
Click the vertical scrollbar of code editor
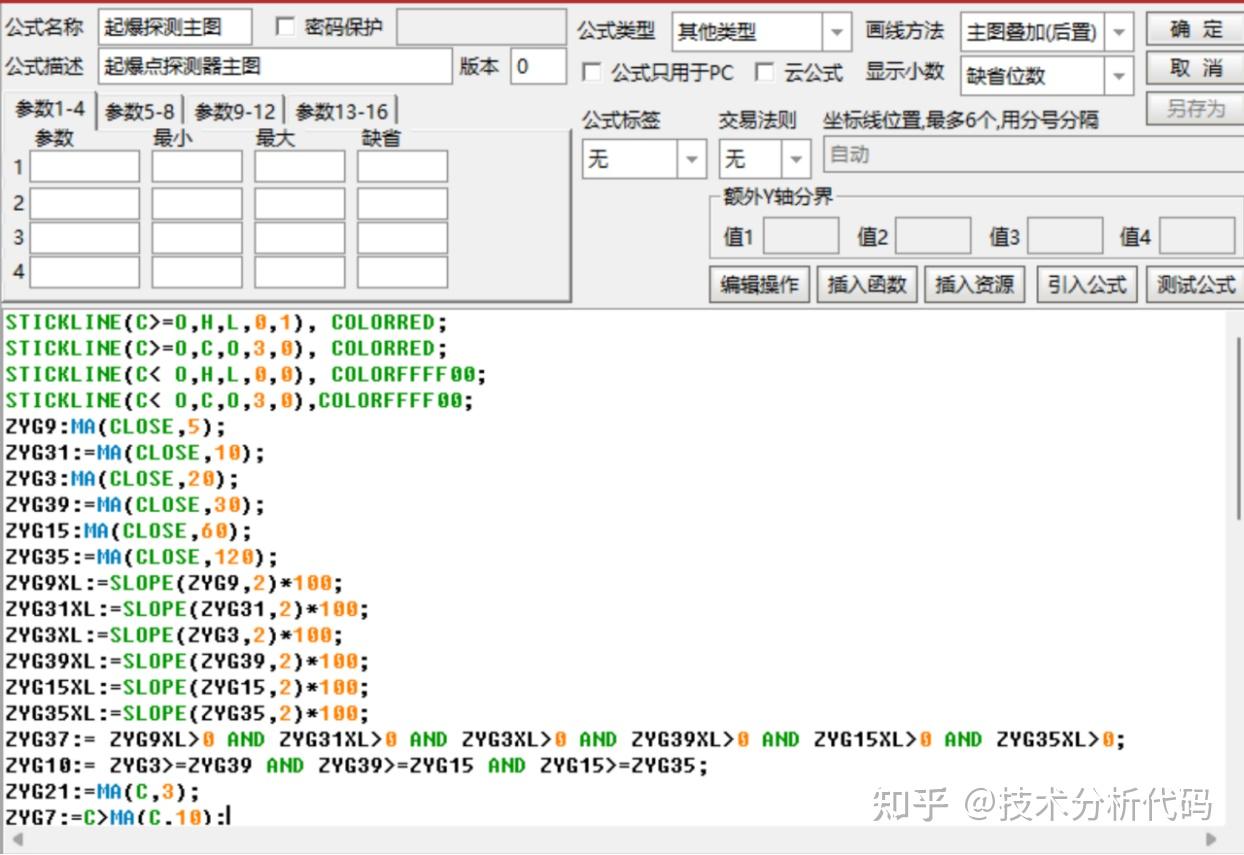[x=1240, y=428]
